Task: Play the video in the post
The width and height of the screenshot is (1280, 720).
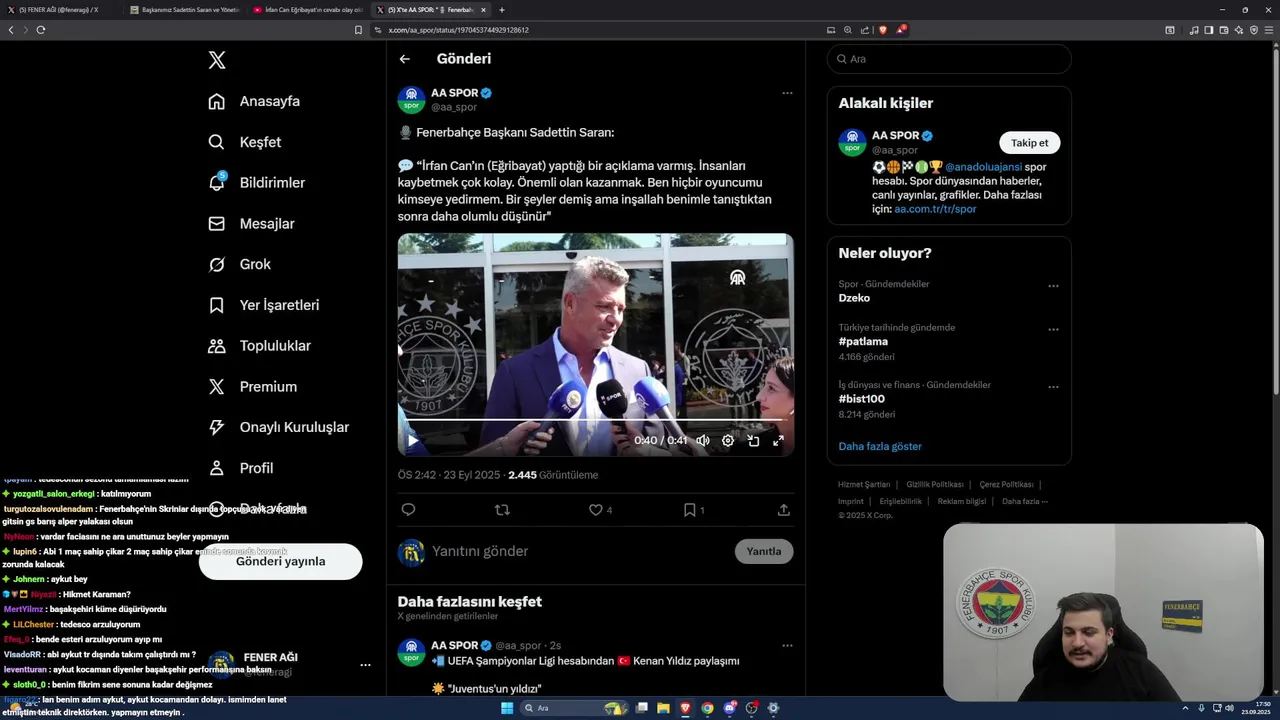Action: (412, 440)
